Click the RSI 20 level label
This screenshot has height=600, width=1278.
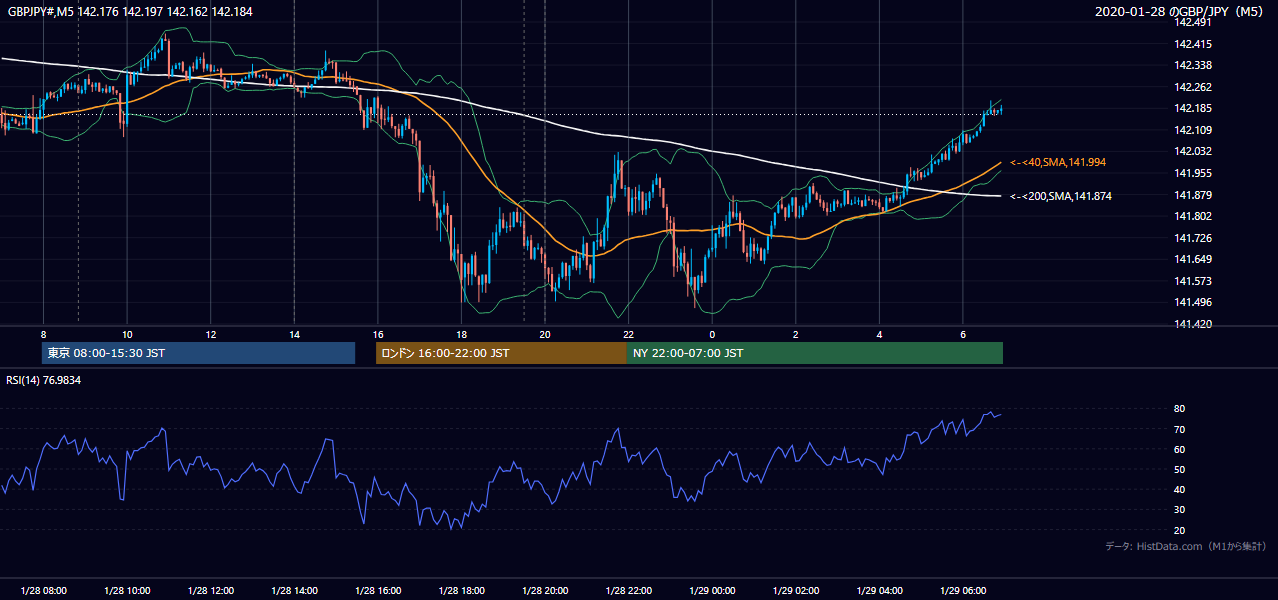pyautogui.click(x=1180, y=530)
